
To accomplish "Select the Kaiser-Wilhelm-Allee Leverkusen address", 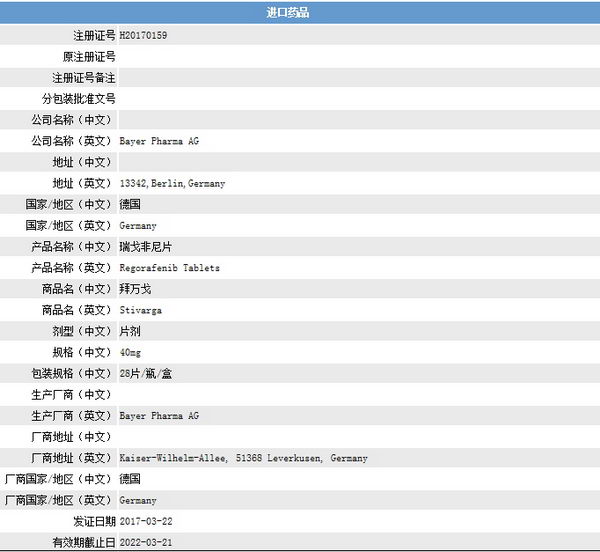I will click(243, 458).
